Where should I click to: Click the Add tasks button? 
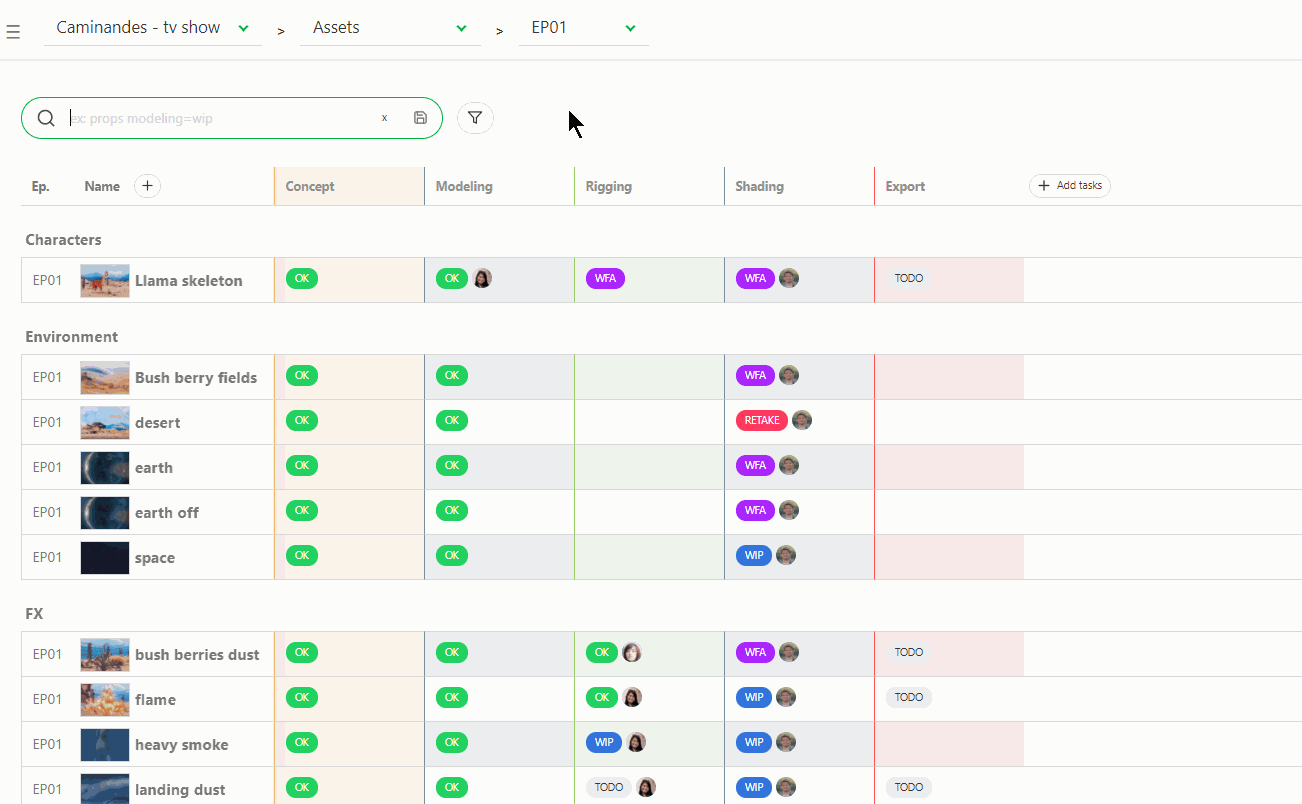[1069, 186]
